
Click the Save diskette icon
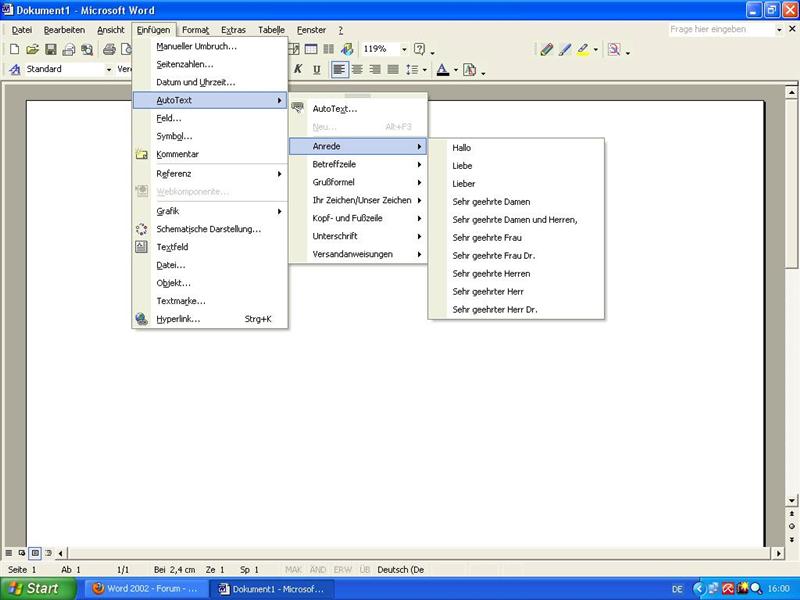click(50, 49)
